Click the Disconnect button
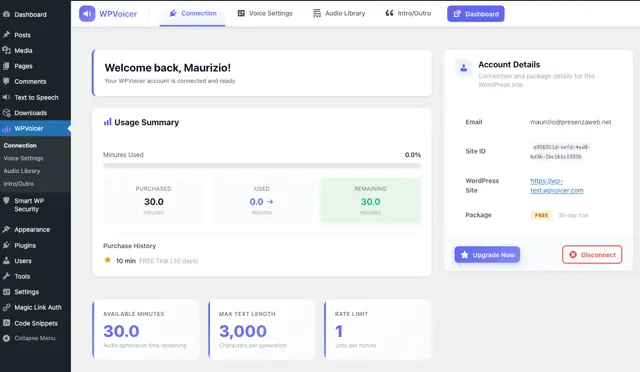The height and width of the screenshot is (372, 640). coord(592,254)
